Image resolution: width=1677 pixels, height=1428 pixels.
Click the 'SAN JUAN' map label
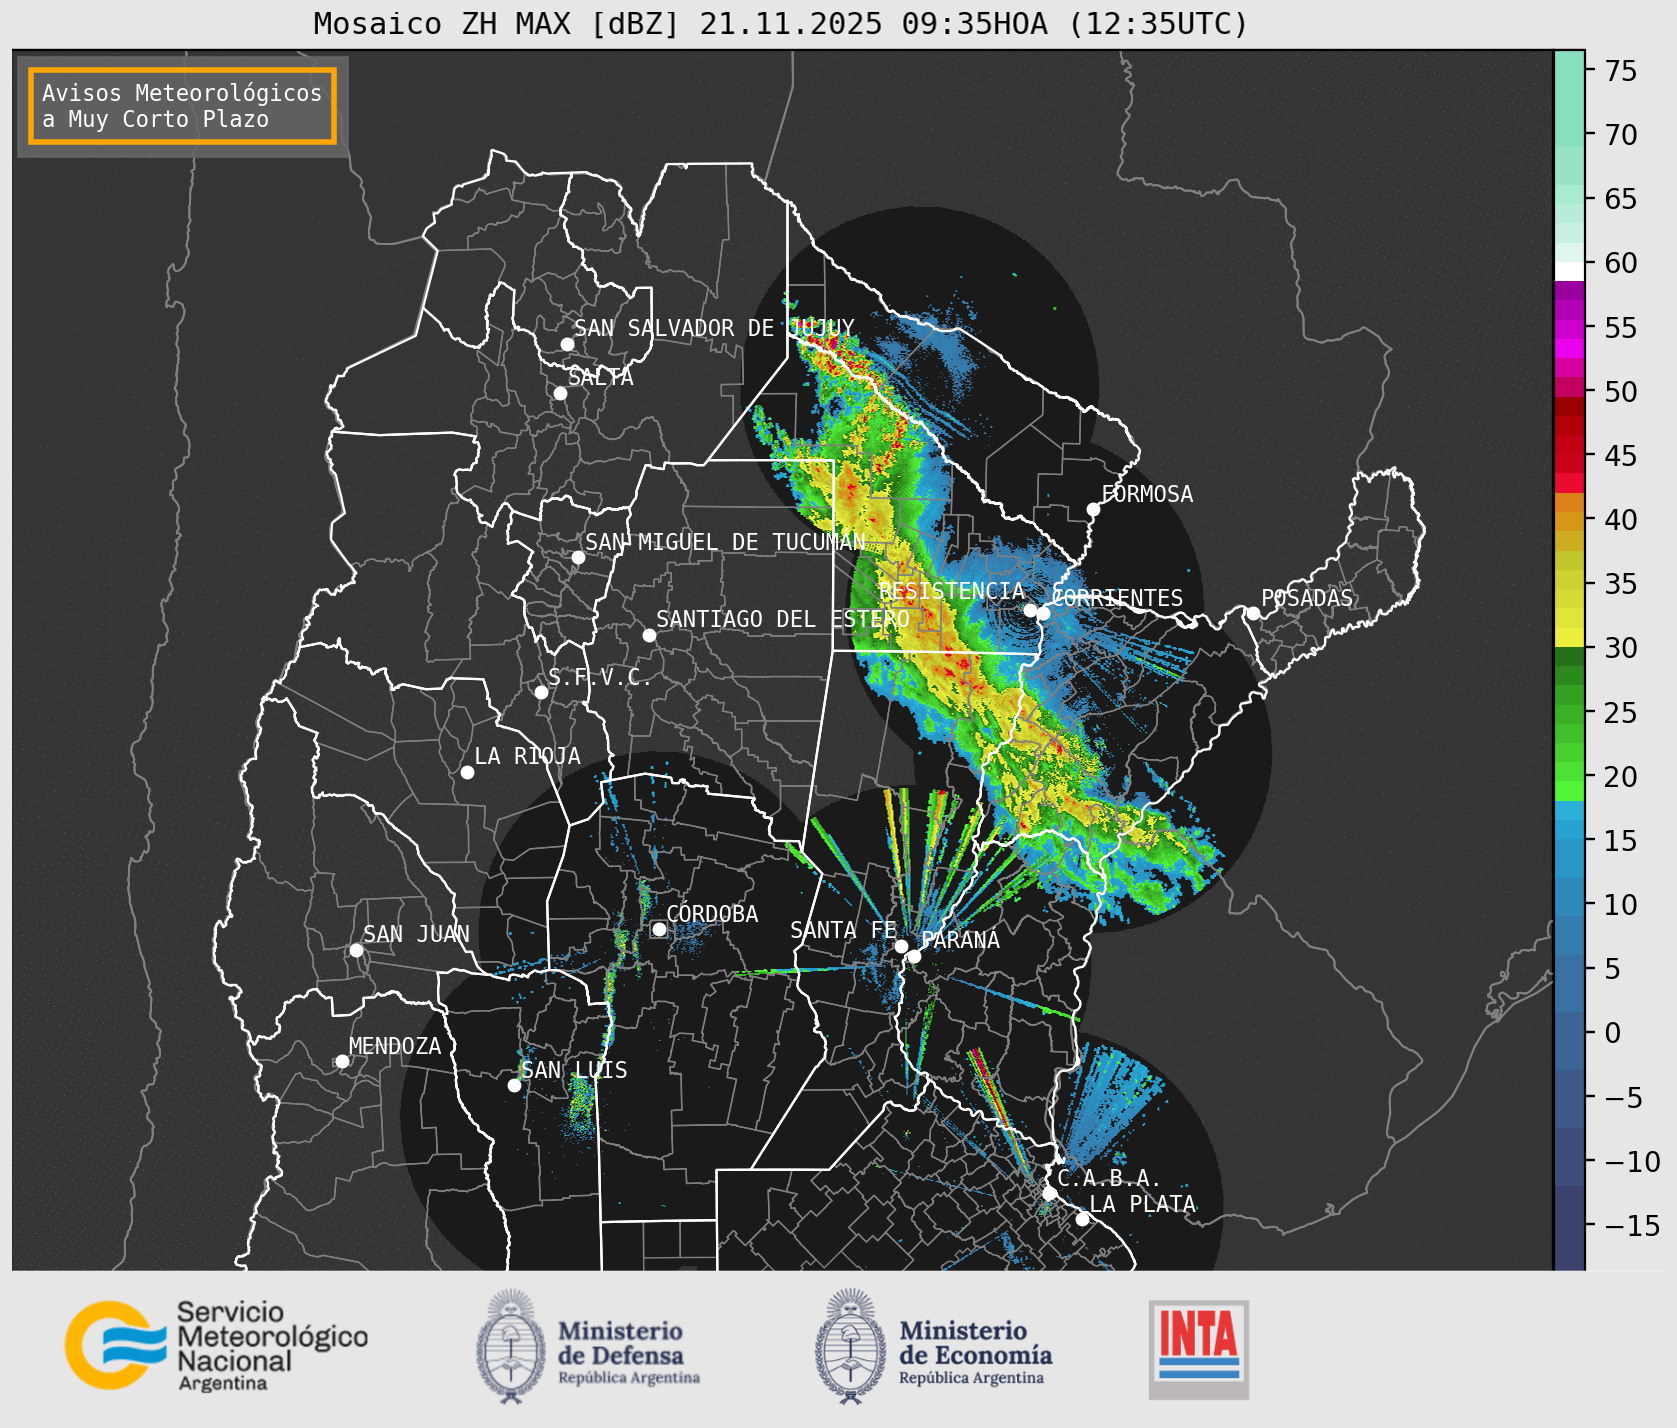point(416,934)
